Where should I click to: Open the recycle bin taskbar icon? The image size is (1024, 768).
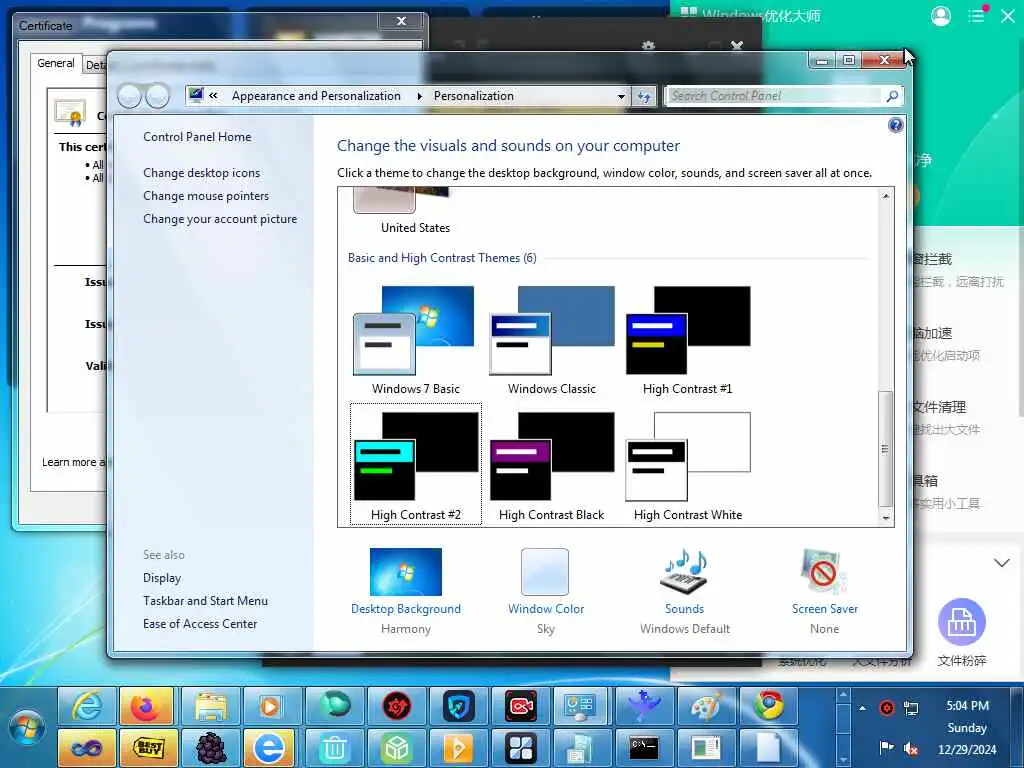(334, 748)
